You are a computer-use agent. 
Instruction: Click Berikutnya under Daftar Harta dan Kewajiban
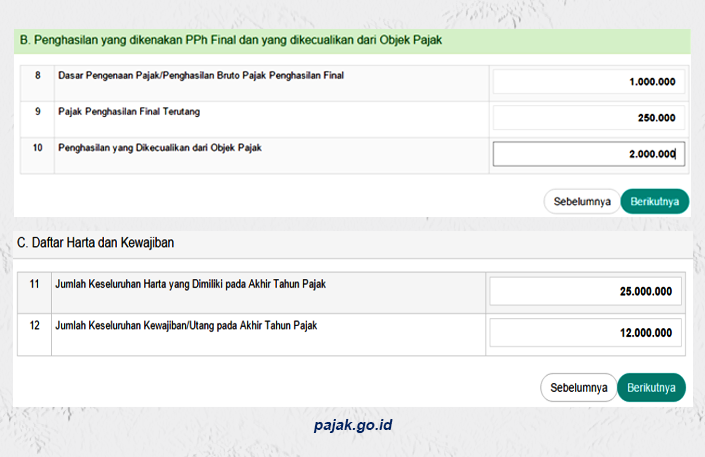pyautogui.click(x=651, y=388)
